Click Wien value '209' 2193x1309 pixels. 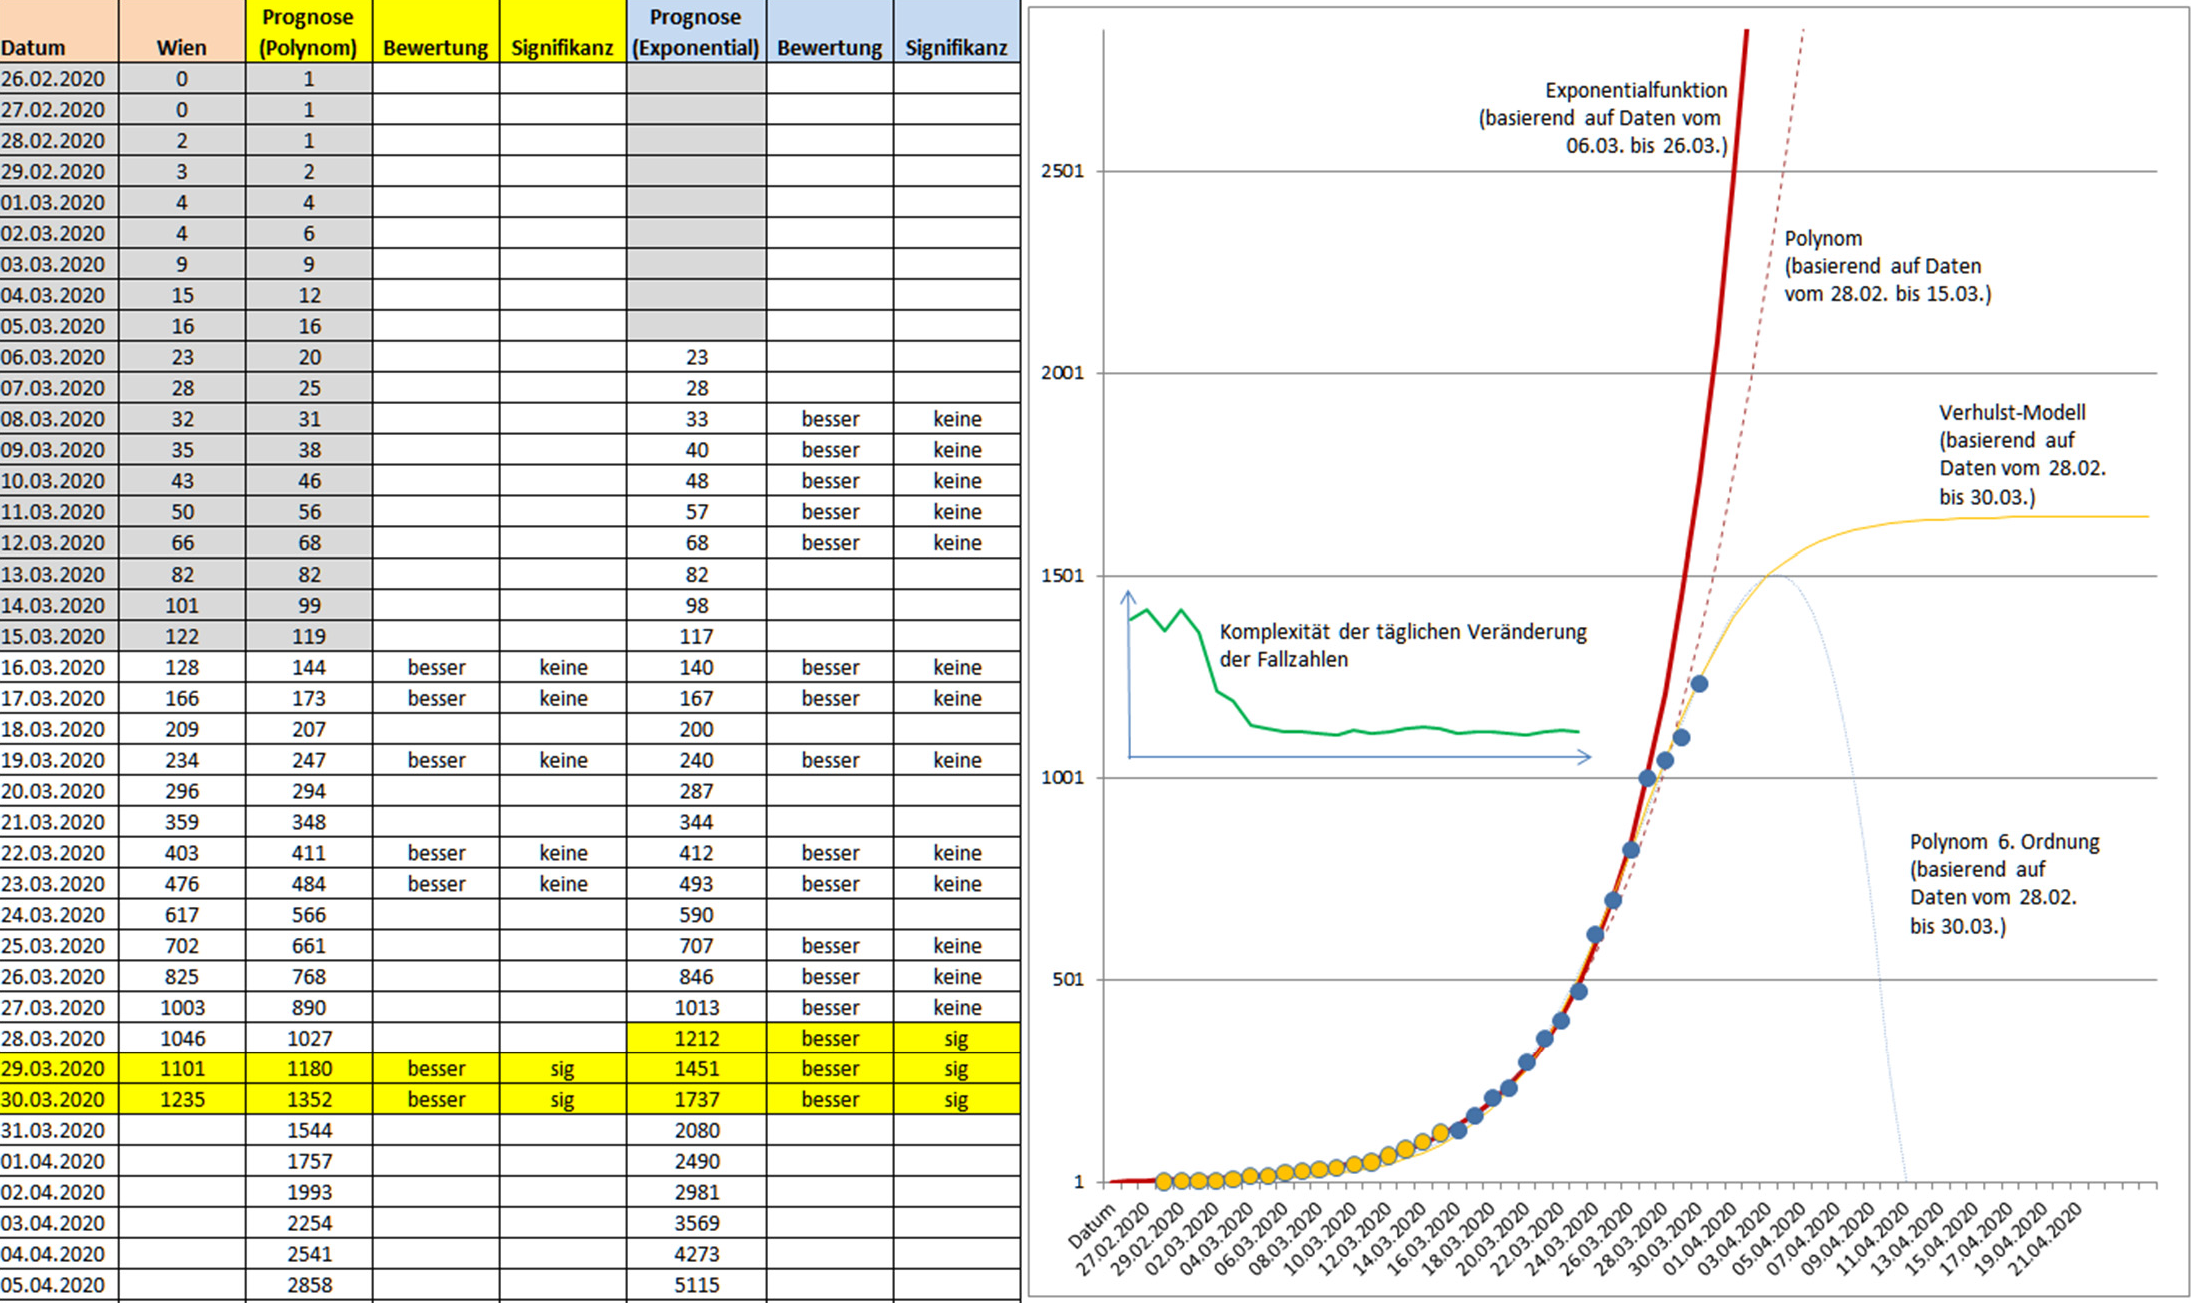(x=182, y=729)
